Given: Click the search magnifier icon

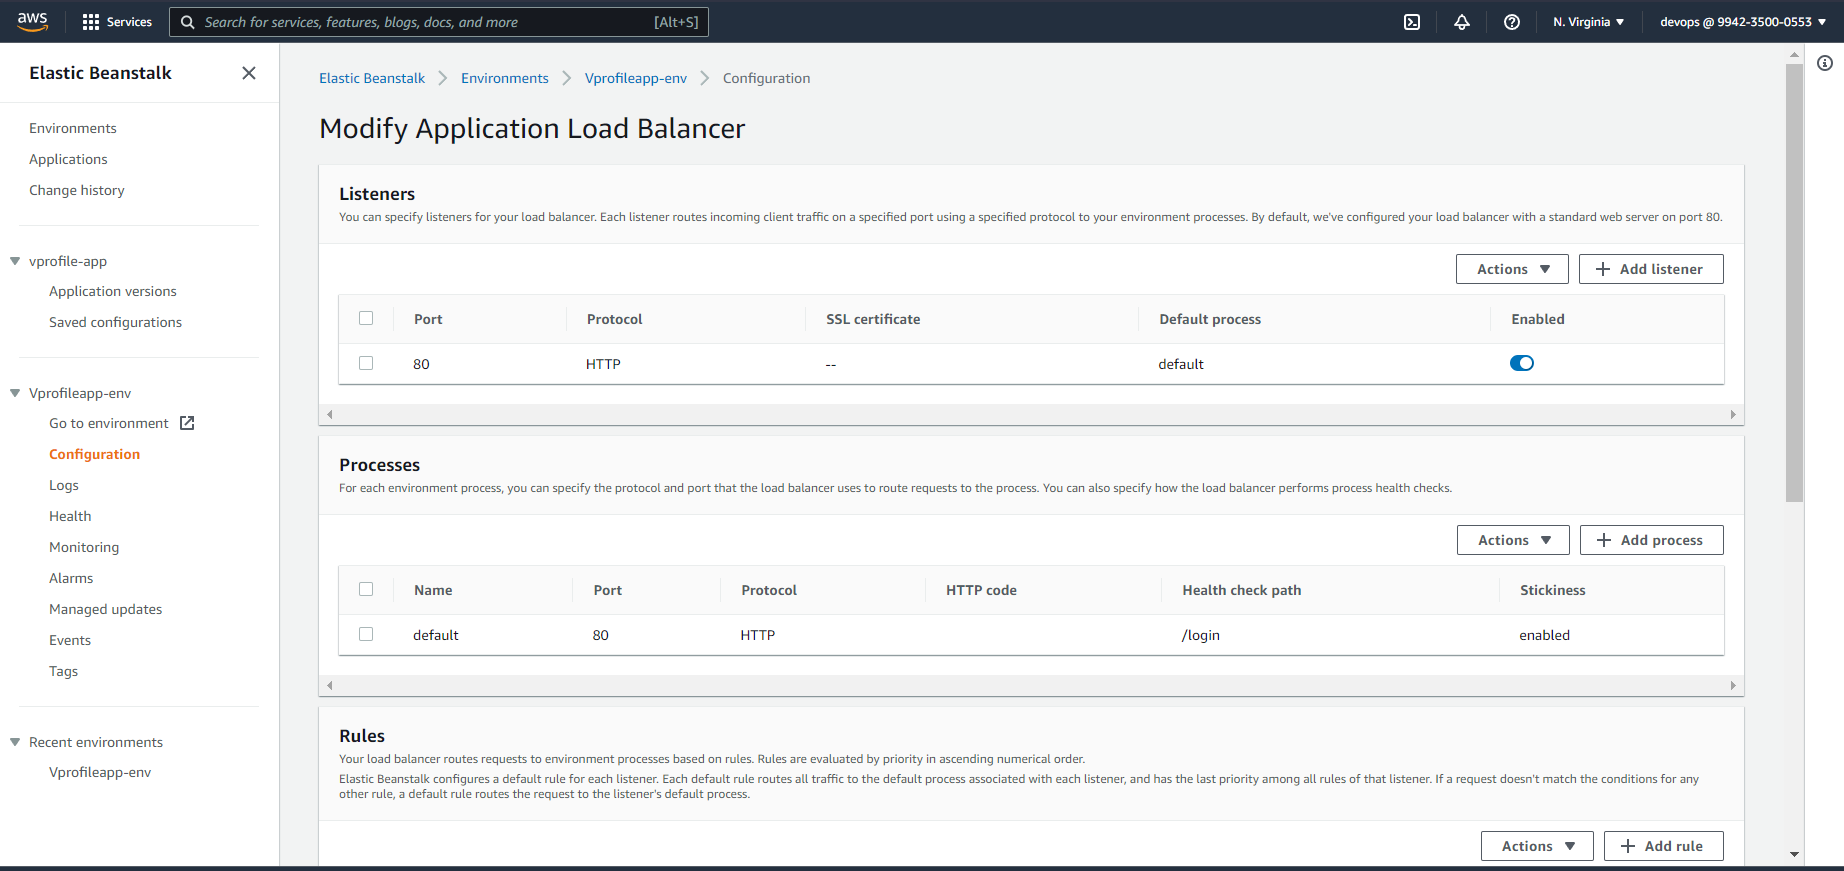Looking at the screenshot, I should (x=187, y=22).
